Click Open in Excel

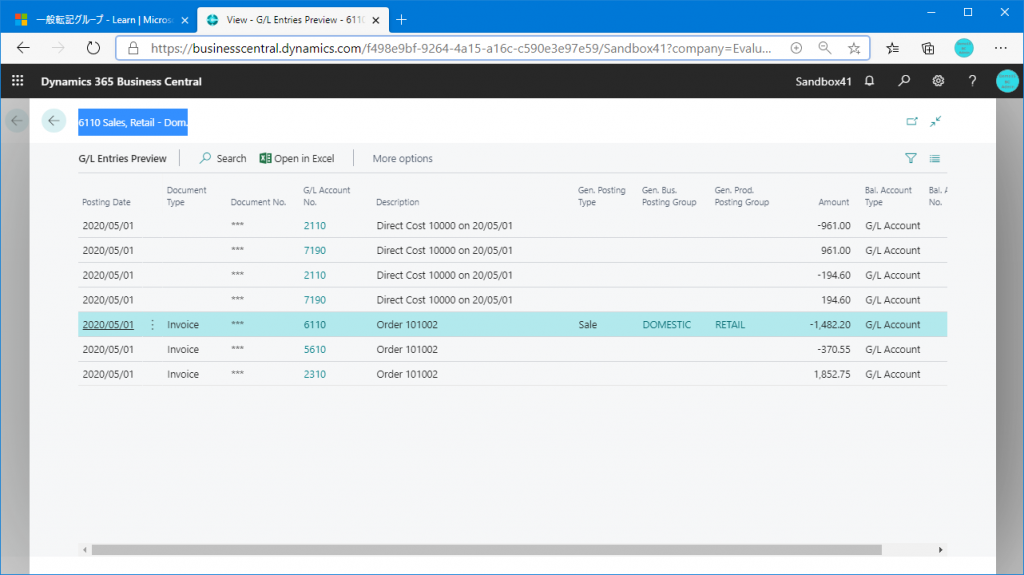(297, 158)
